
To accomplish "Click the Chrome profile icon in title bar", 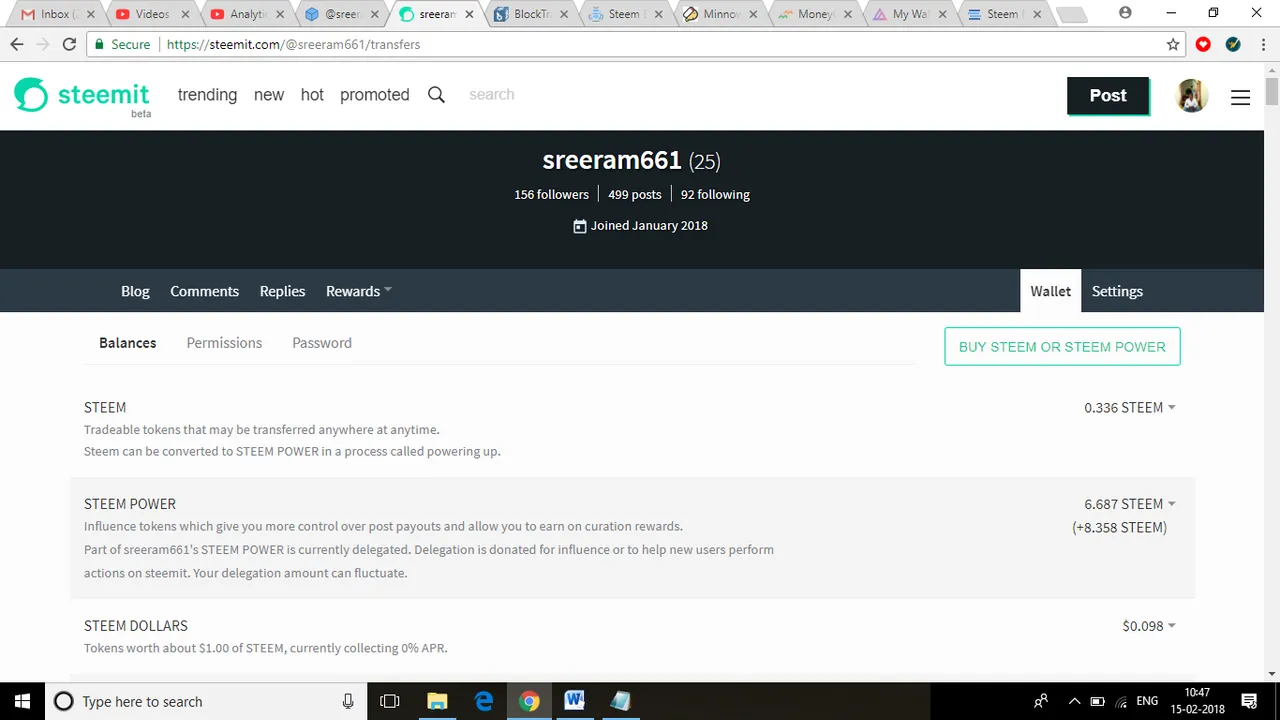I will point(1125,13).
